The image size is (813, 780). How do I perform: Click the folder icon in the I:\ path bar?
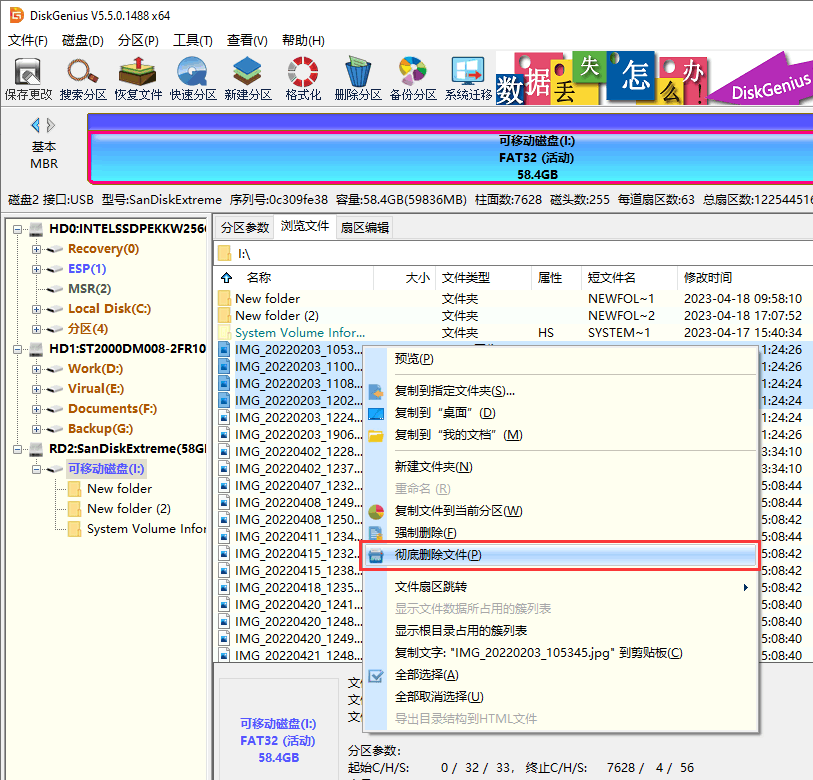(225, 254)
